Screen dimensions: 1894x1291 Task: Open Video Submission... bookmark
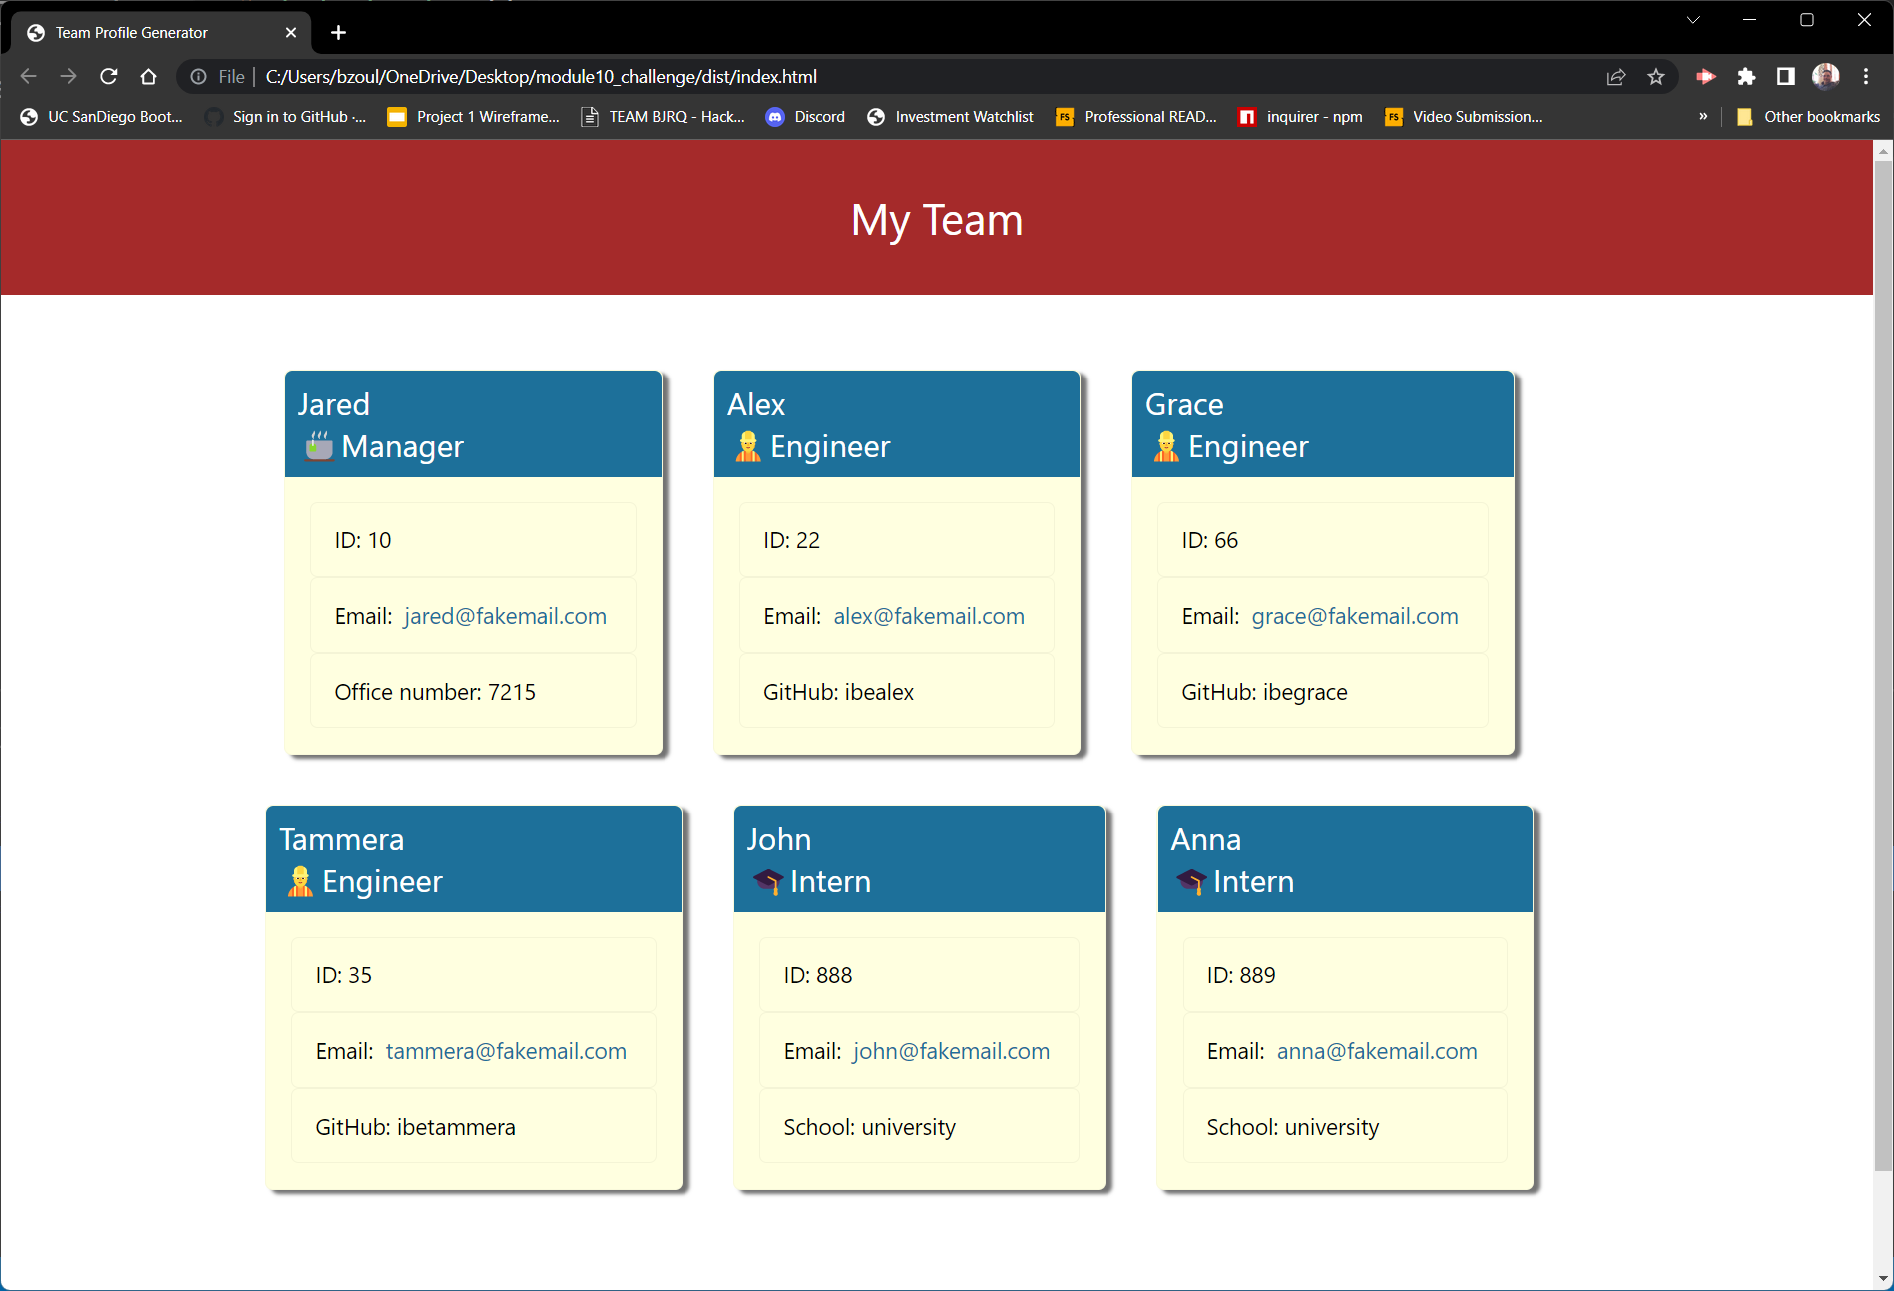(1464, 117)
